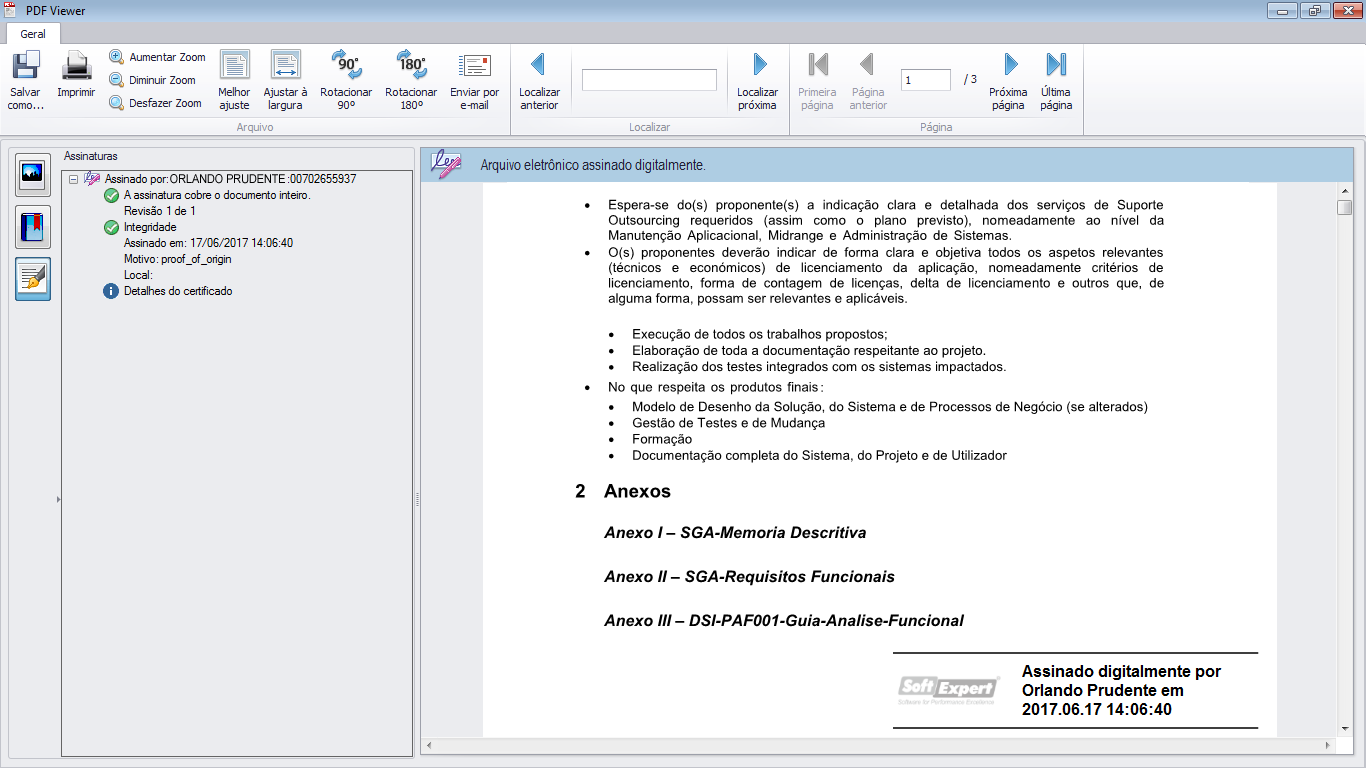This screenshot has width=1366, height=768.
Task: Rotate the page with Rotacionar 90º
Action: pyautogui.click(x=346, y=80)
